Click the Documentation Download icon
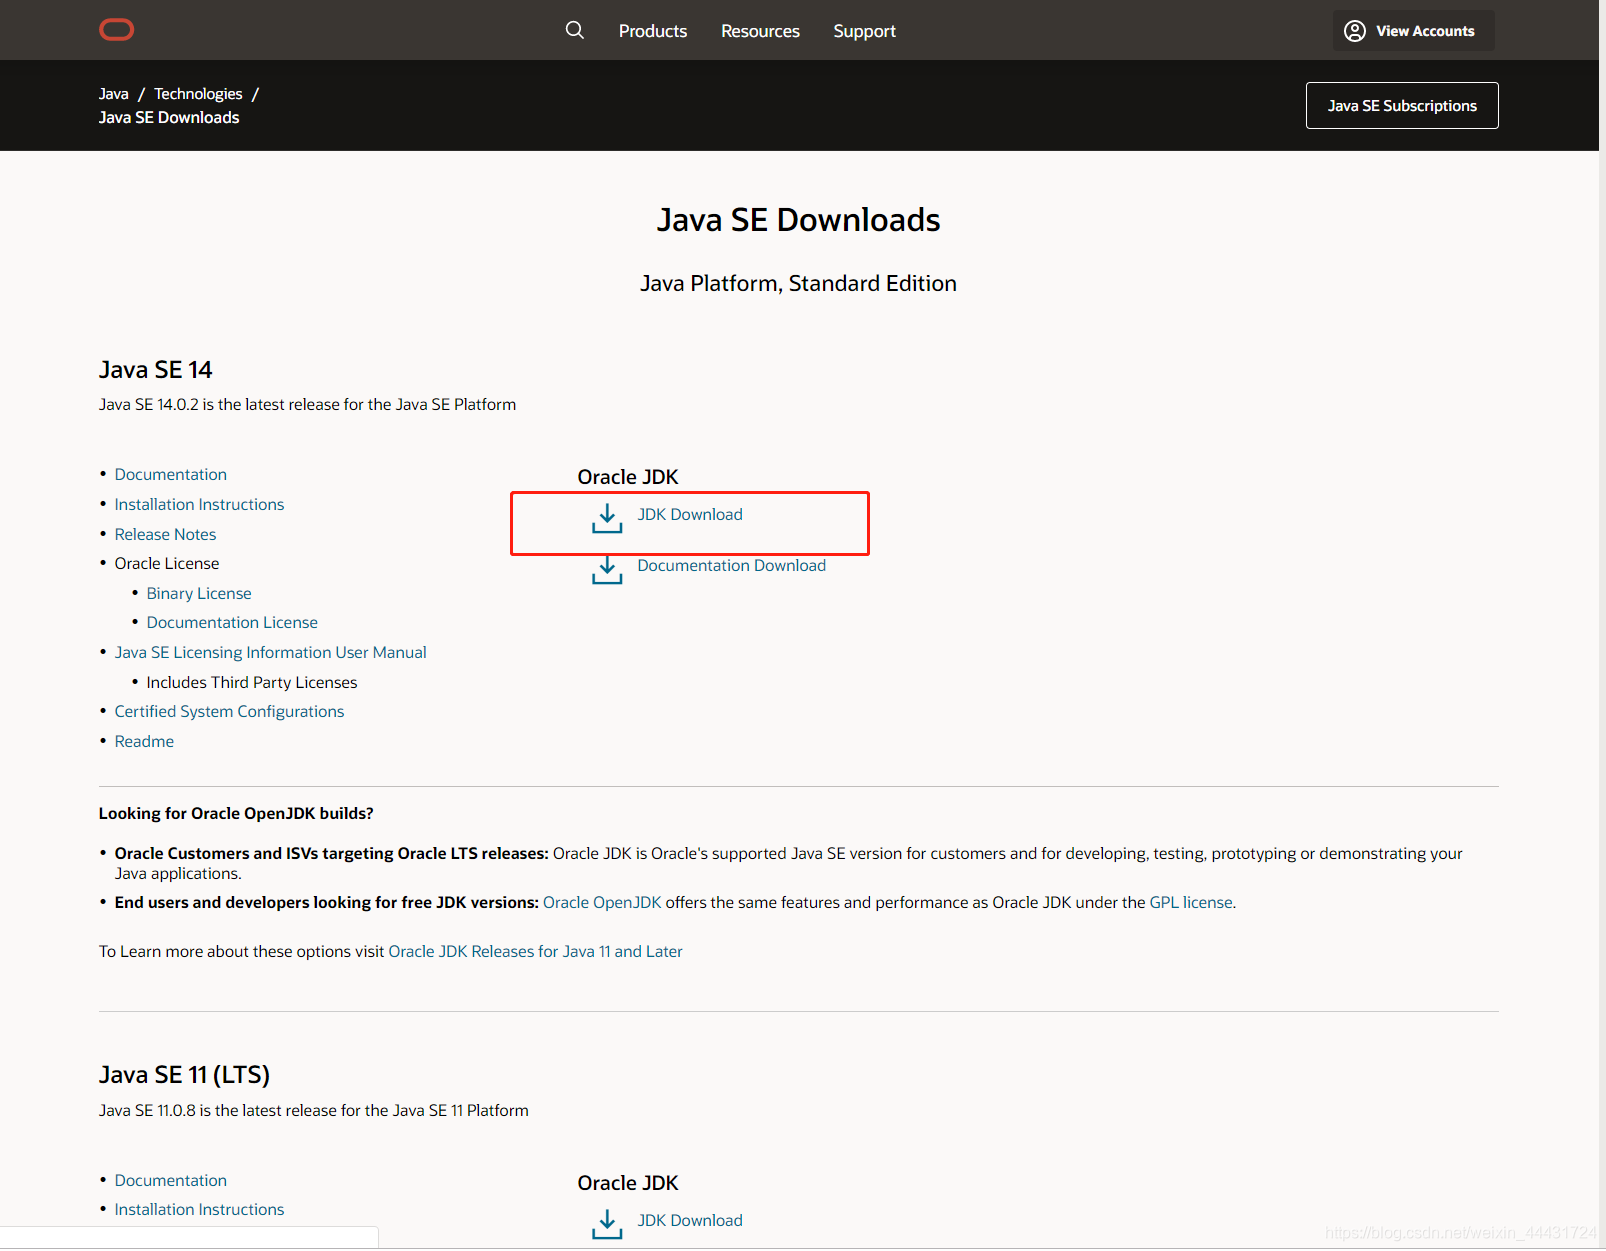The image size is (1606, 1251). point(607,570)
